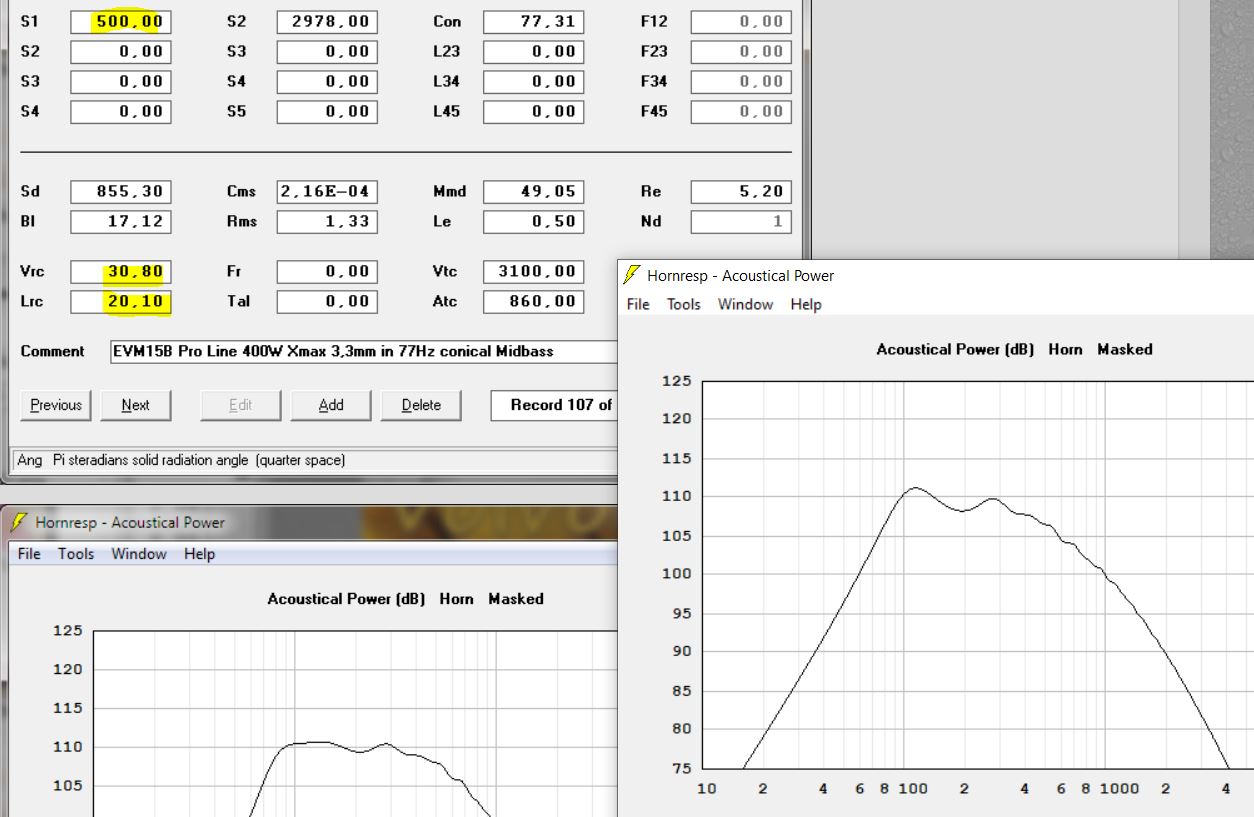The width and height of the screenshot is (1254, 817).
Task: Select the S5 input field
Action: tap(327, 112)
